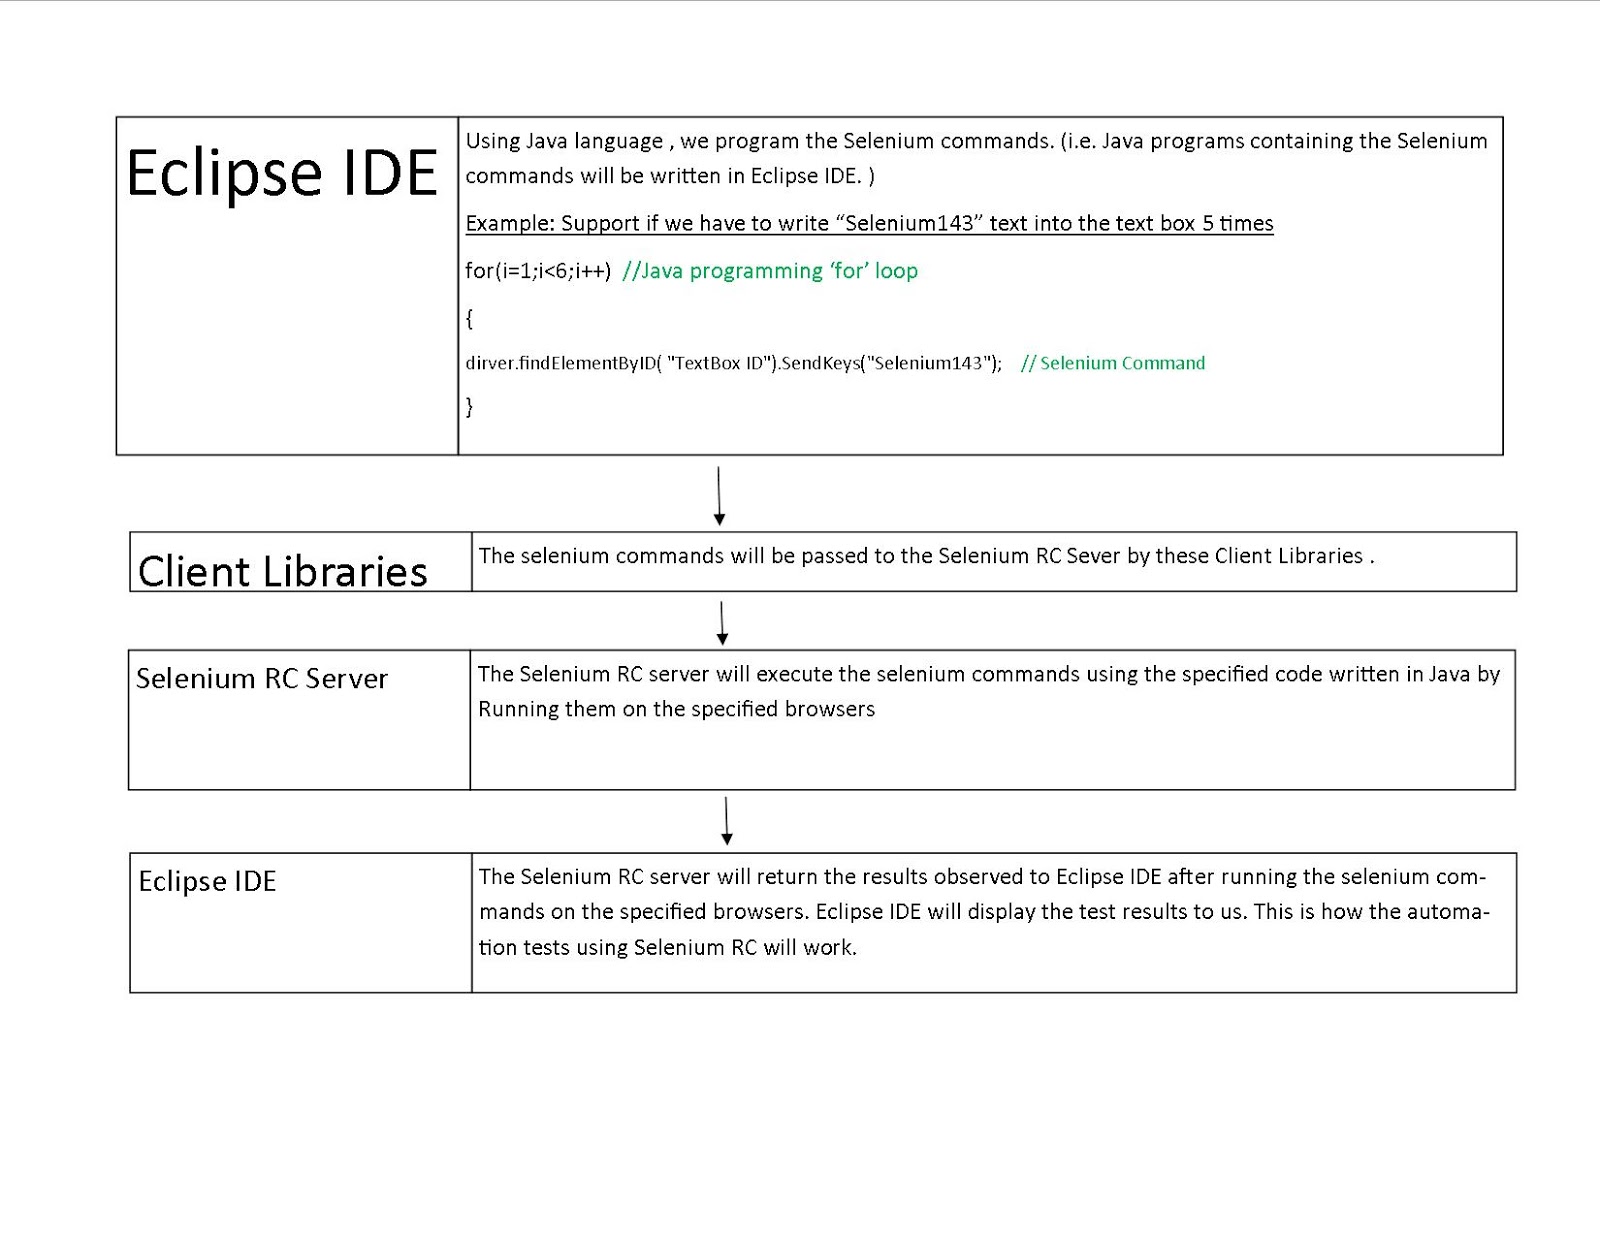This screenshot has width=1600, height=1236.
Task: Click the large "Eclipse IDE" heading
Action: pyautogui.click(x=282, y=174)
